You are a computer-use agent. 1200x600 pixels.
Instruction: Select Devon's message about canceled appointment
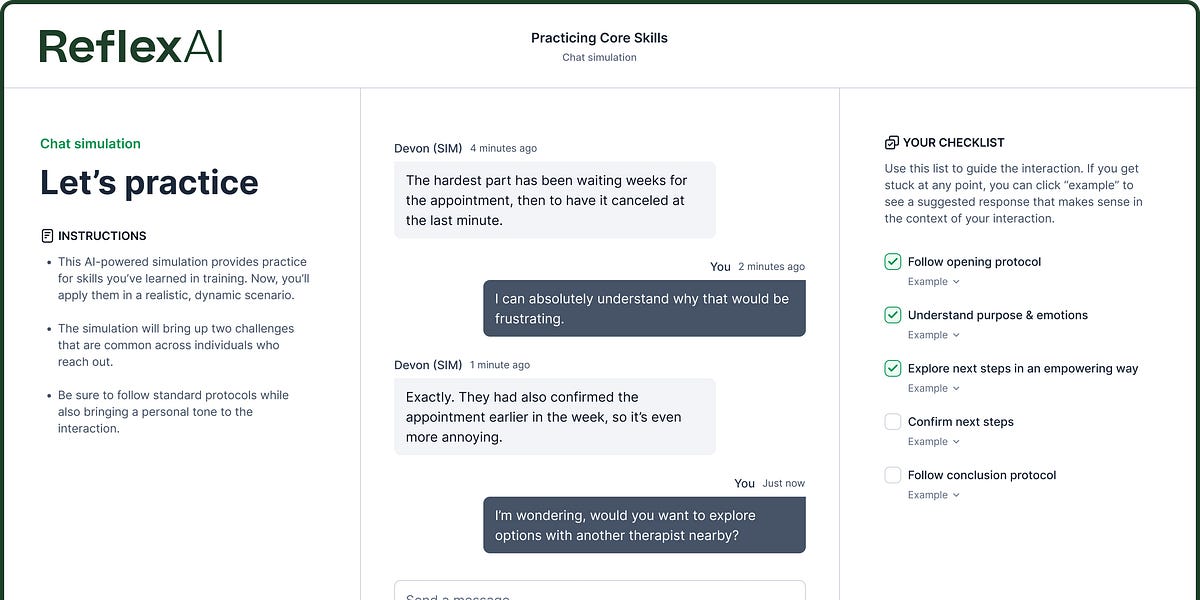pyautogui.click(x=554, y=200)
